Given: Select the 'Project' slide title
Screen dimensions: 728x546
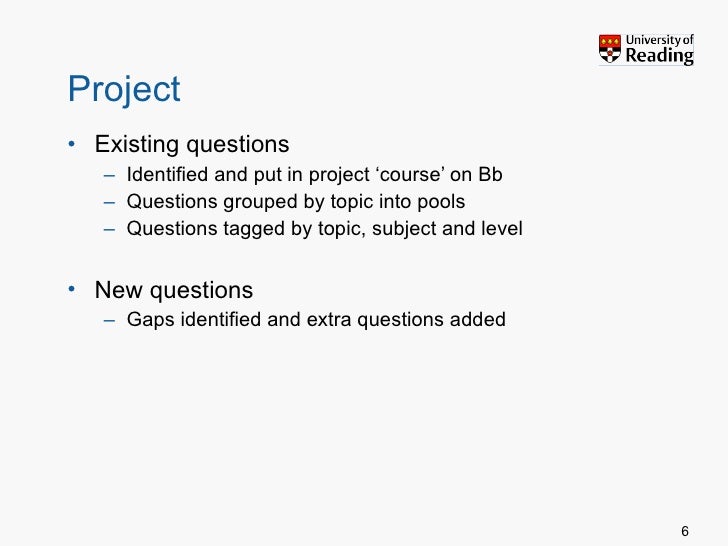Looking at the screenshot, I should click(124, 89).
